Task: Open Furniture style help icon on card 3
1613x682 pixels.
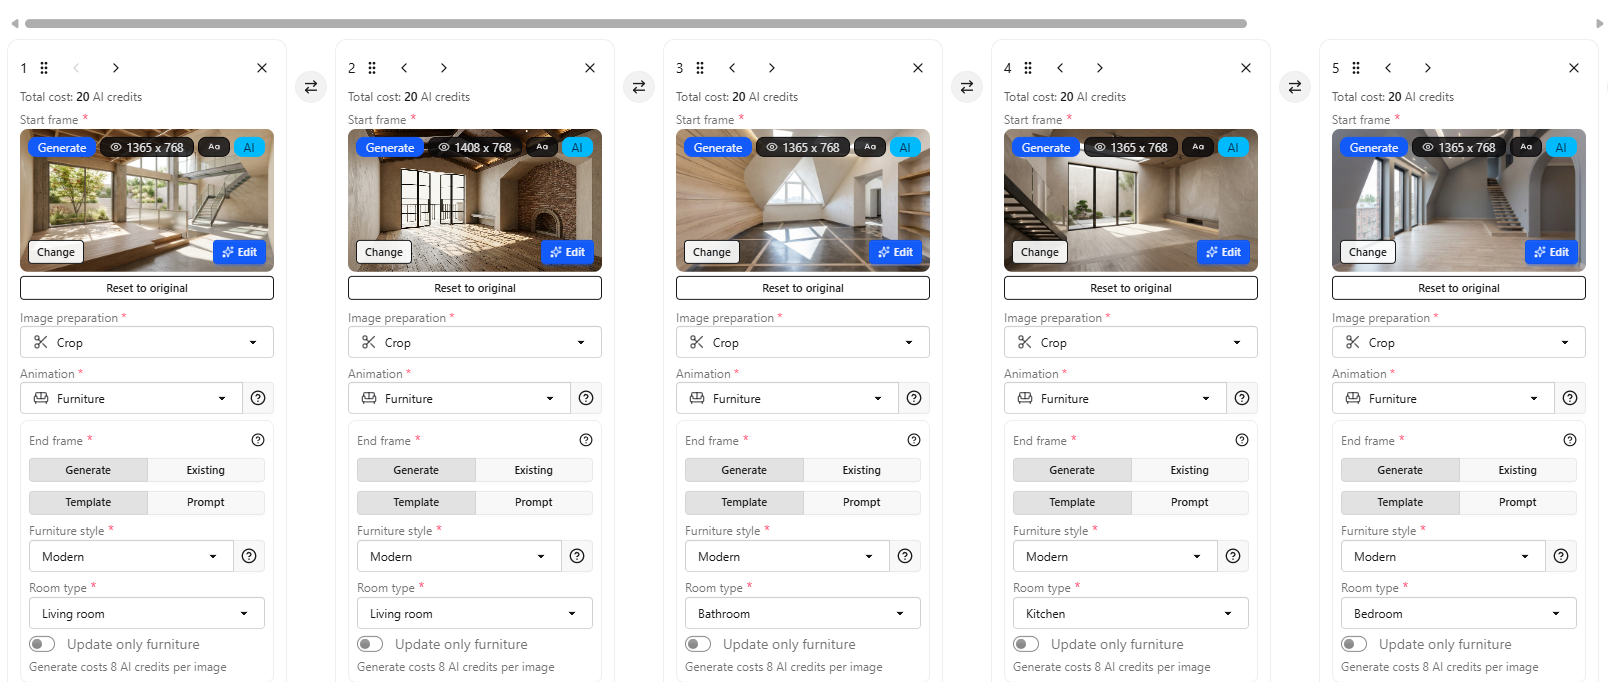Action: click(905, 556)
